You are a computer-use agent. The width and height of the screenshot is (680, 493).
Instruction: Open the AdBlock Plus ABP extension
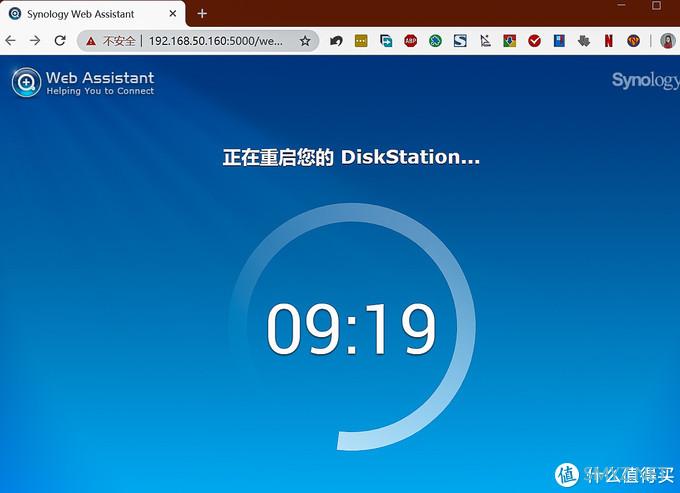[x=410, y=41]
